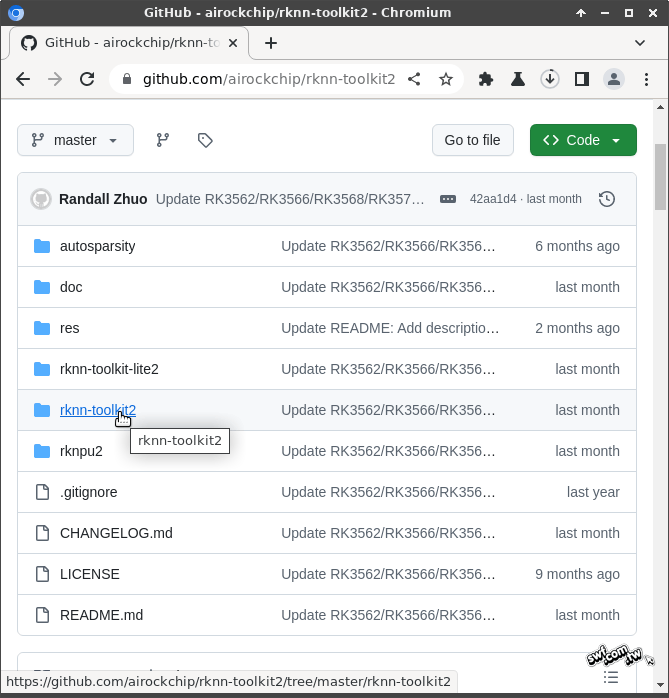Click the '6 months ago' timestamp
The height and width of the screenshot is (698, 669).
577,246
